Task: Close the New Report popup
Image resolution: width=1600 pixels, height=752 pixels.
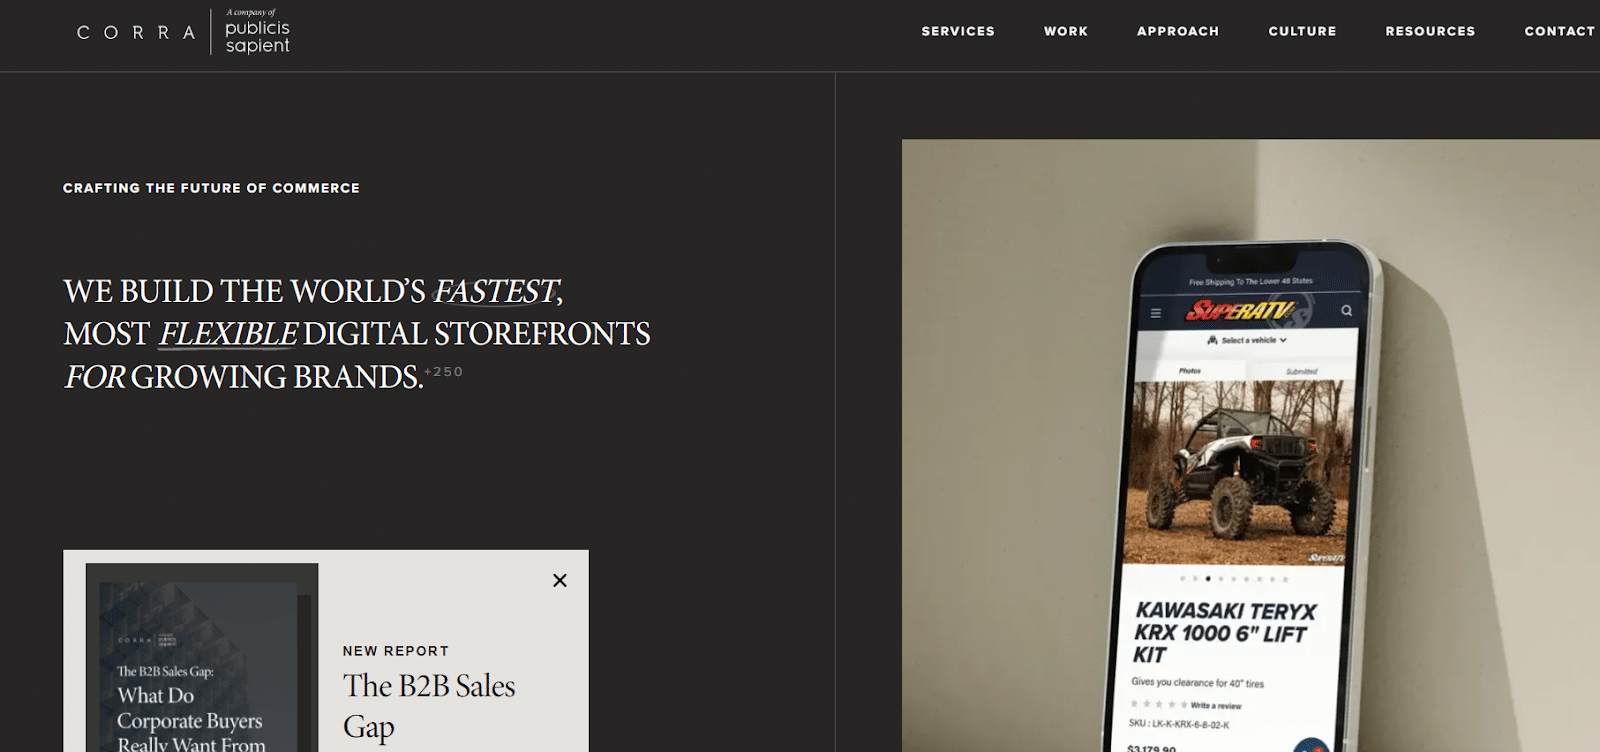Action: 560,580
